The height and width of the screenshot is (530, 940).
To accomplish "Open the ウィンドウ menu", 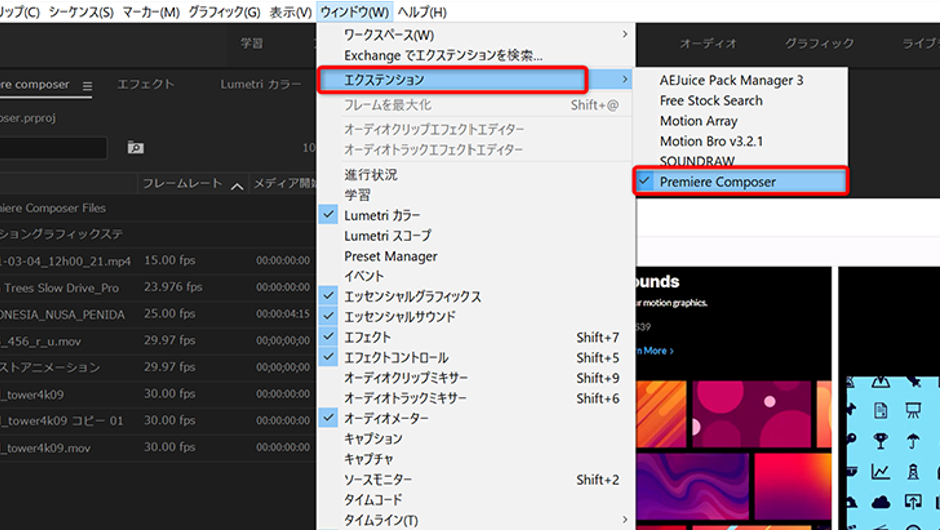I will tap(354, 11).
